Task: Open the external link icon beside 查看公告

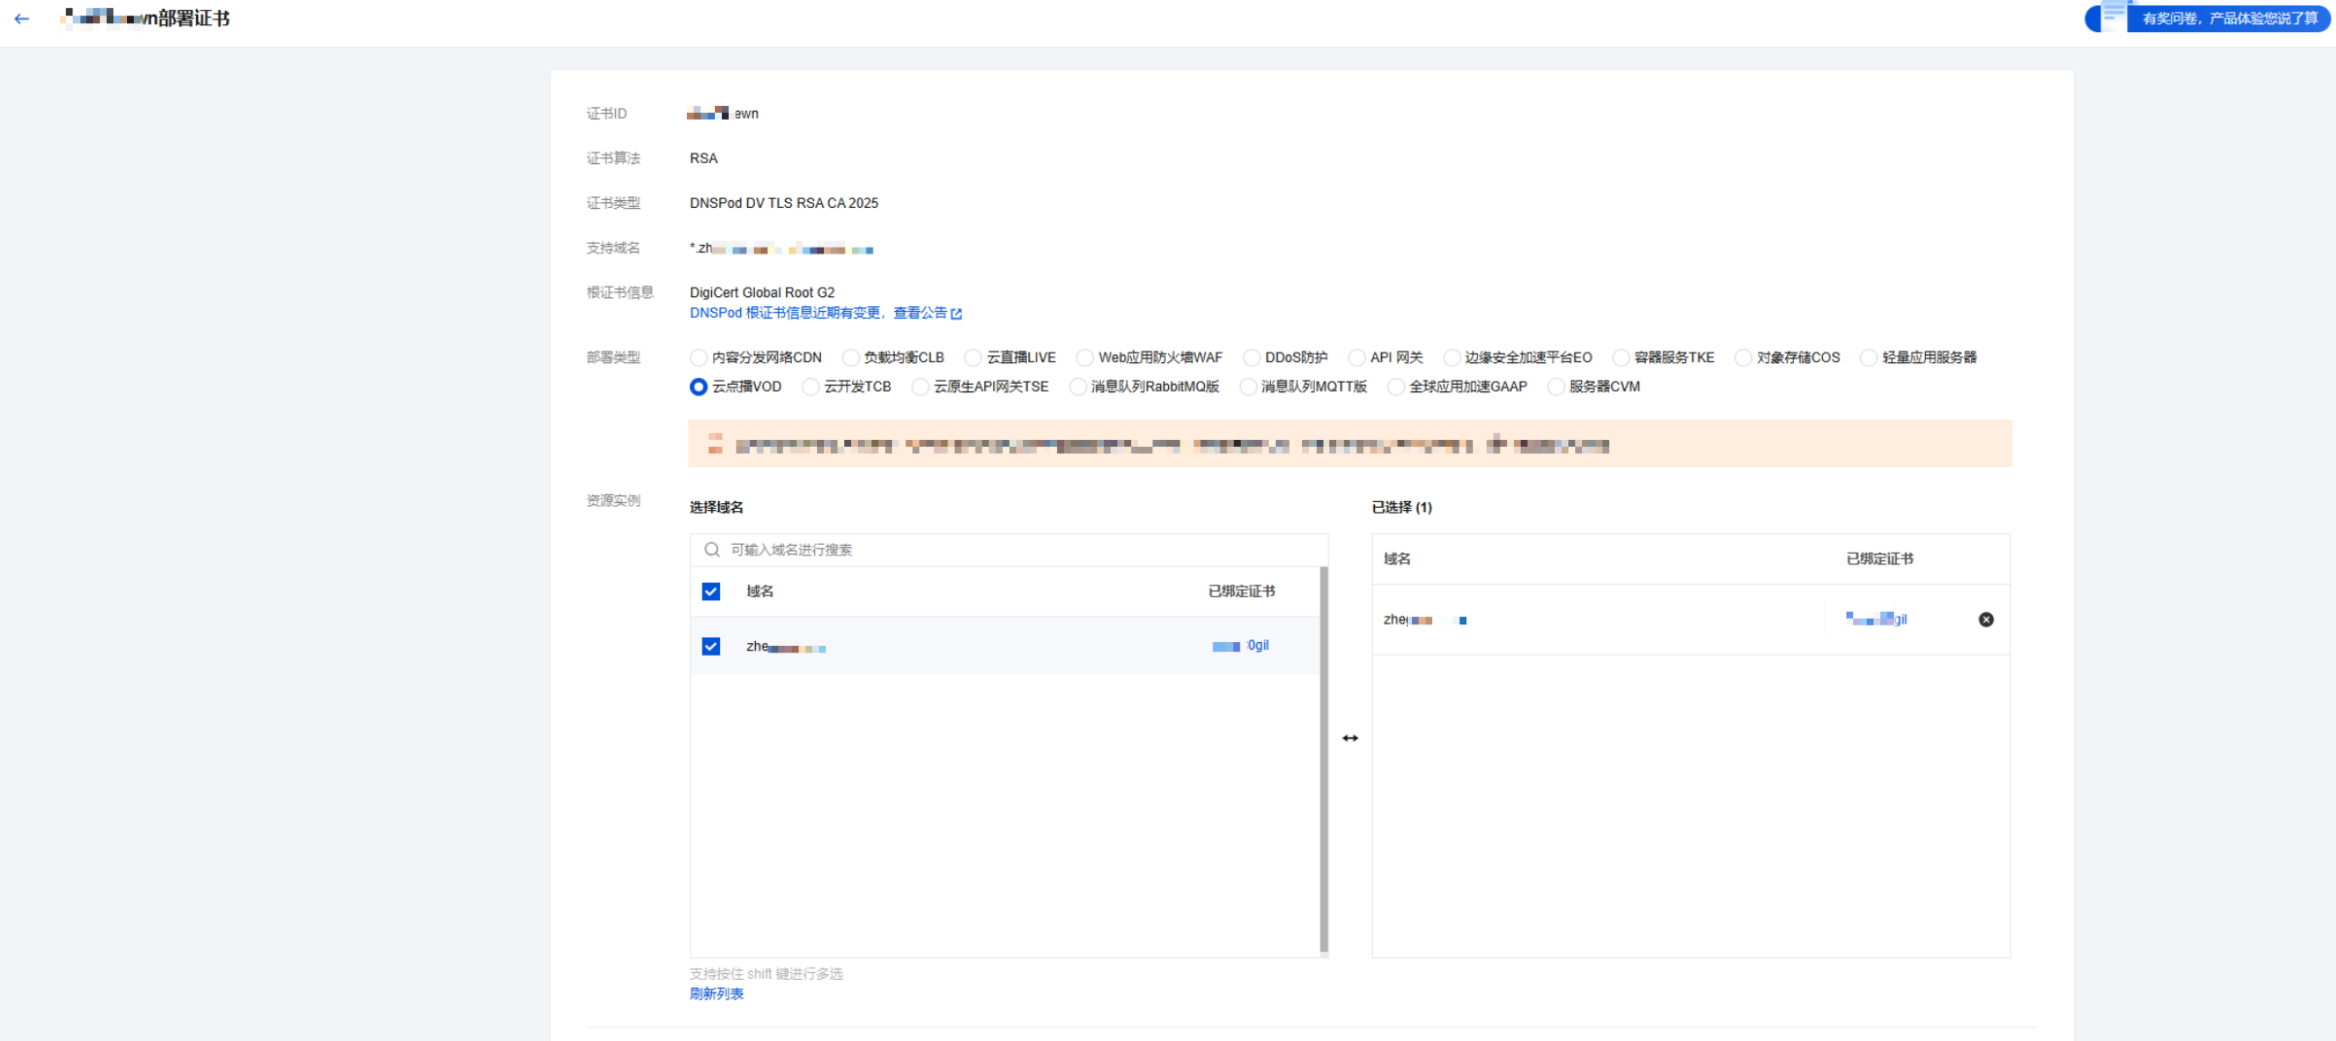Action: 957,314
